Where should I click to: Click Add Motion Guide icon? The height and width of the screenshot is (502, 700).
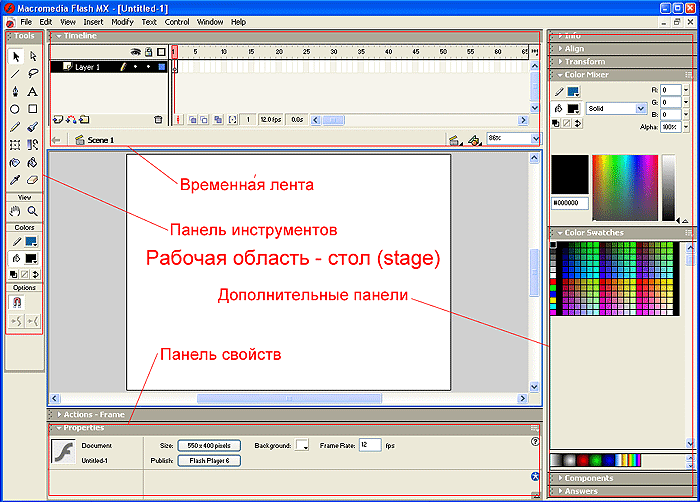[71, 119]
